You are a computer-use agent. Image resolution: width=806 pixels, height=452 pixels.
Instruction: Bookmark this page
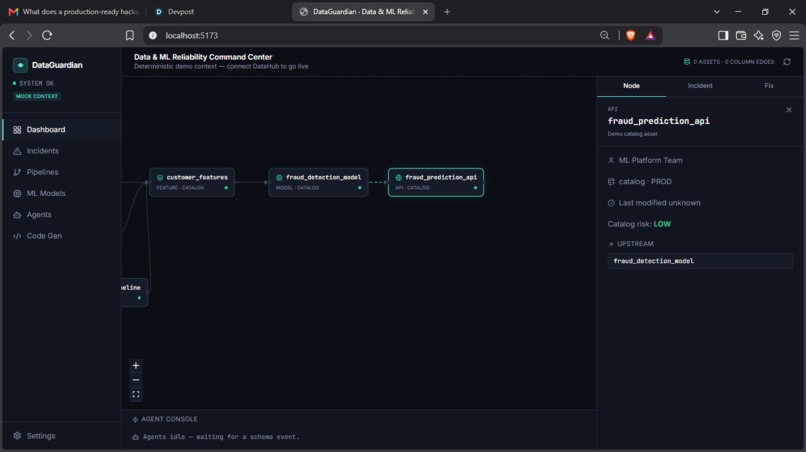(130, 35)
